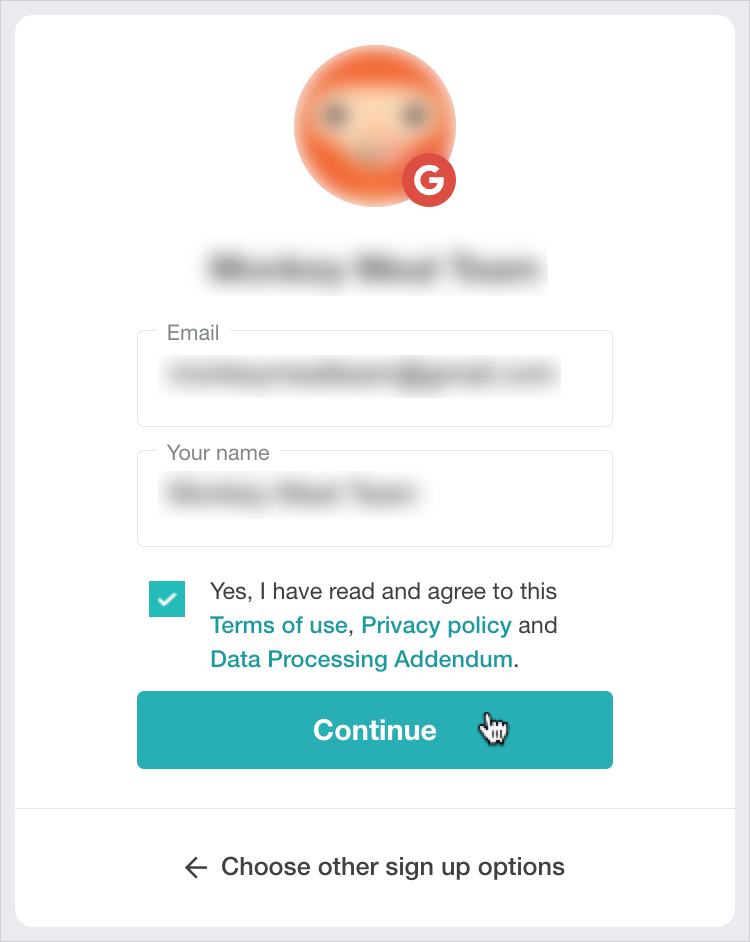Image resolution: width=750 pixels, height=942 pixels.
Task: Open the Terms of use link
Action: (x=278, y=626)
